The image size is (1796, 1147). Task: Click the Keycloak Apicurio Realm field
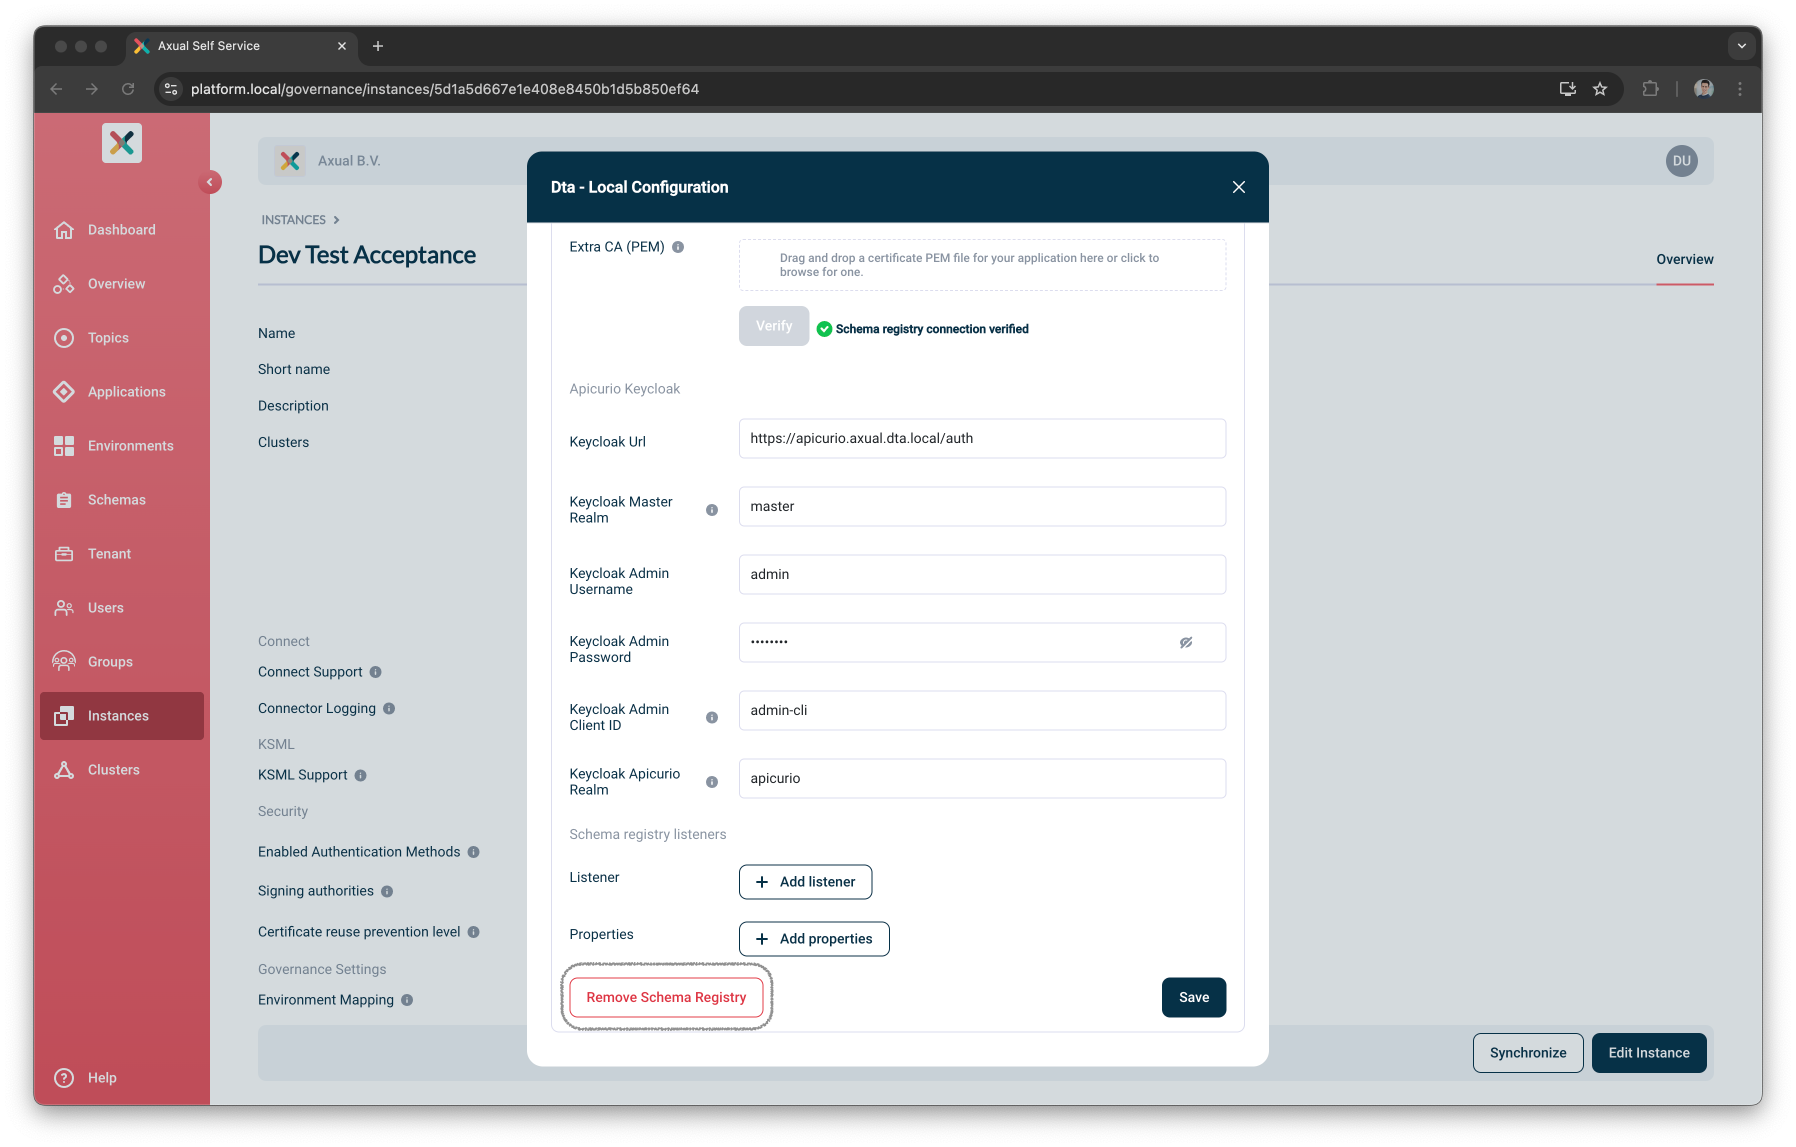pyautogui.click(x=982, y=779)
